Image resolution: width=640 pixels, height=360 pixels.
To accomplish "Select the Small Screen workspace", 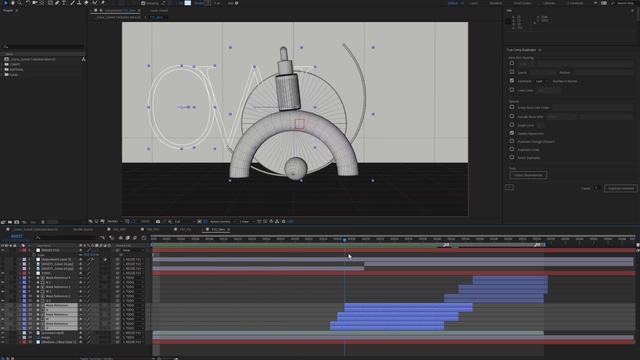I will (522, 3).
